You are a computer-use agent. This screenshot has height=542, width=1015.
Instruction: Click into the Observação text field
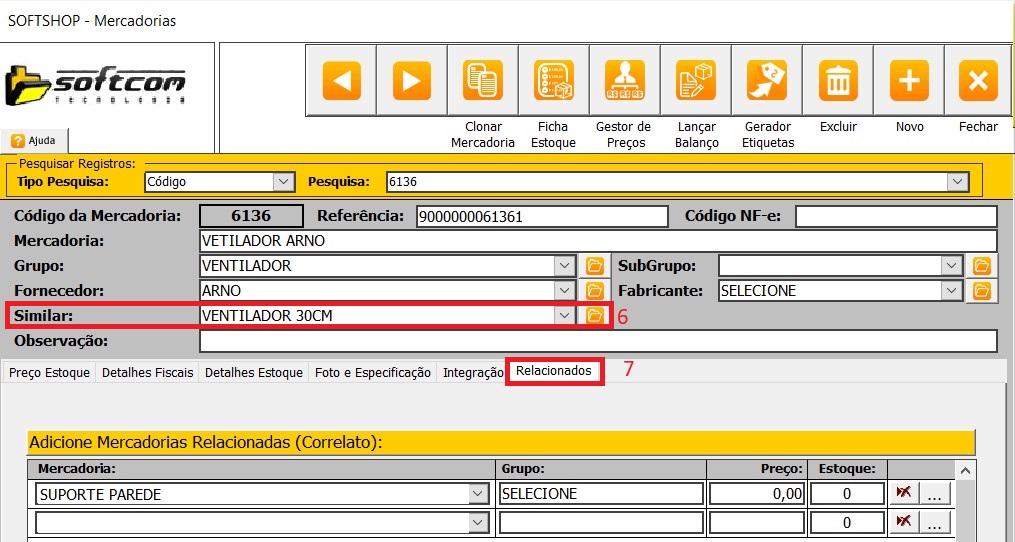(x=598, y=341)
